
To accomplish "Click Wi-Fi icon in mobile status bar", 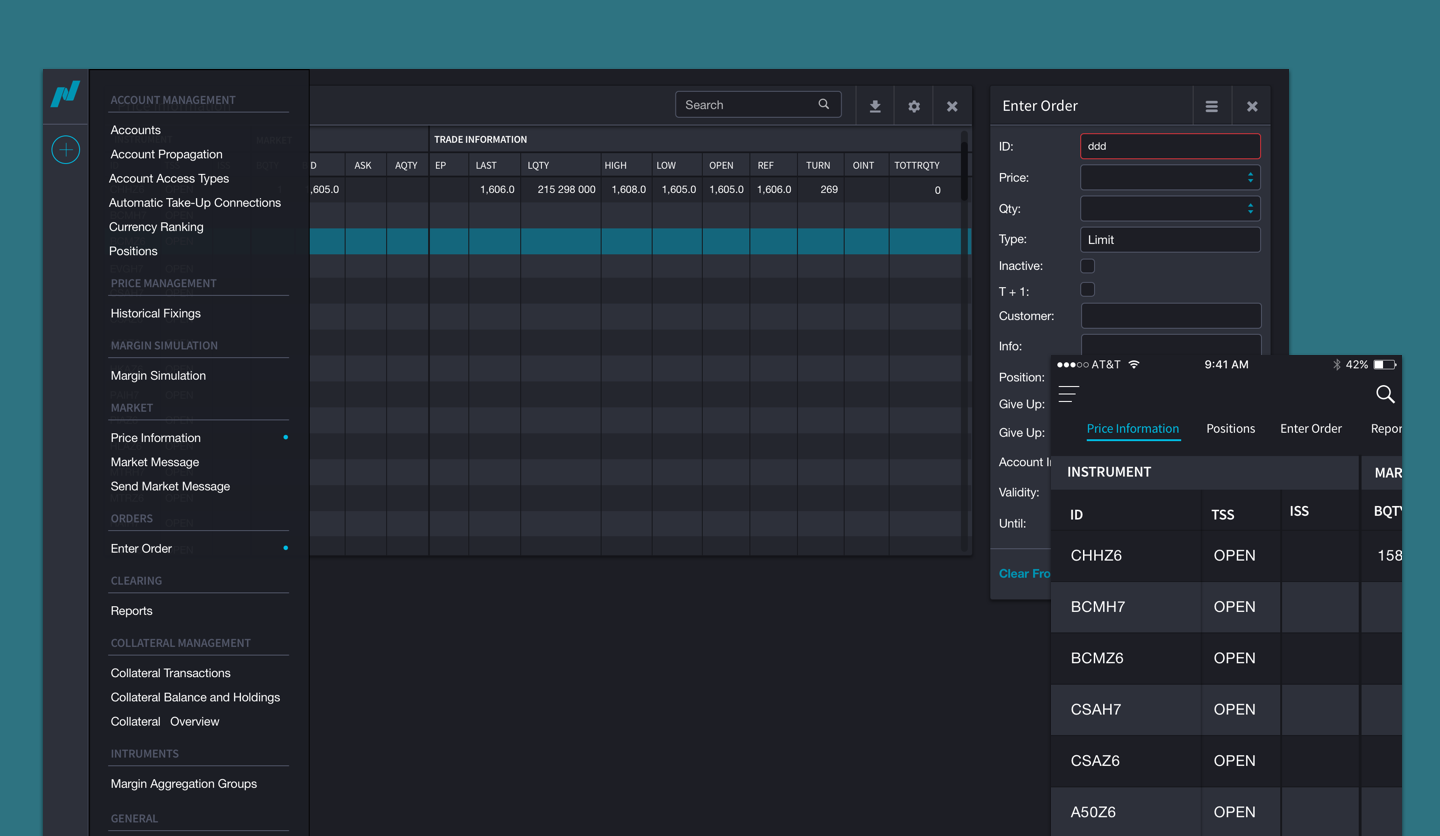I will point(1134,365).
